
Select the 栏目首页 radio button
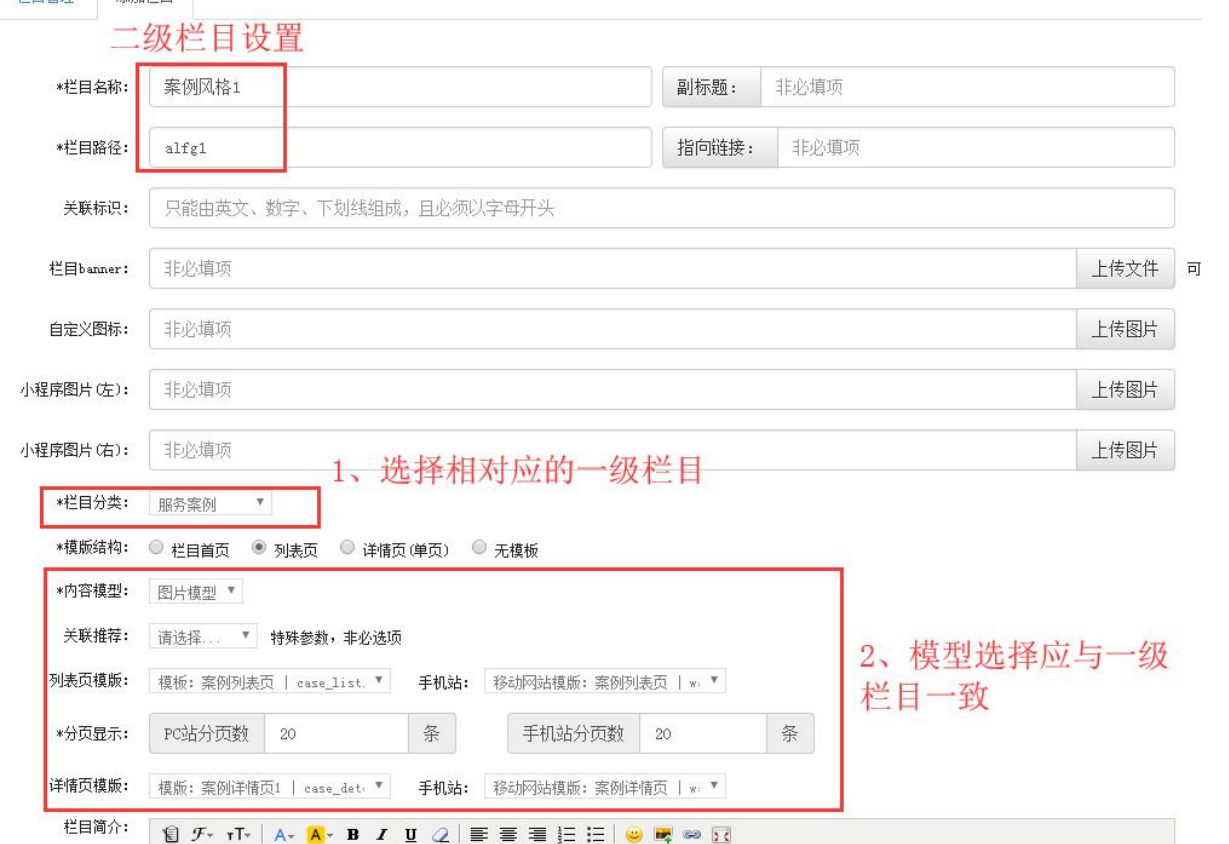coord(156,548)
